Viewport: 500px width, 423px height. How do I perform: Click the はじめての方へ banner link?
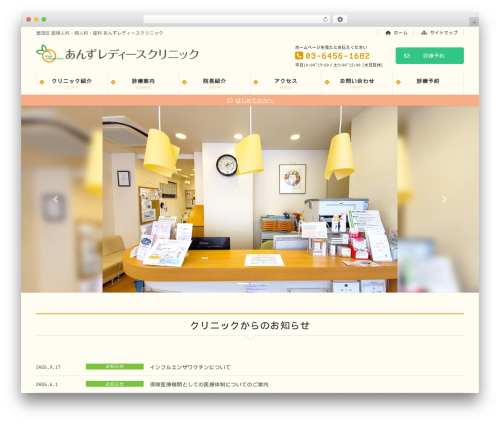tap(254, 100)
